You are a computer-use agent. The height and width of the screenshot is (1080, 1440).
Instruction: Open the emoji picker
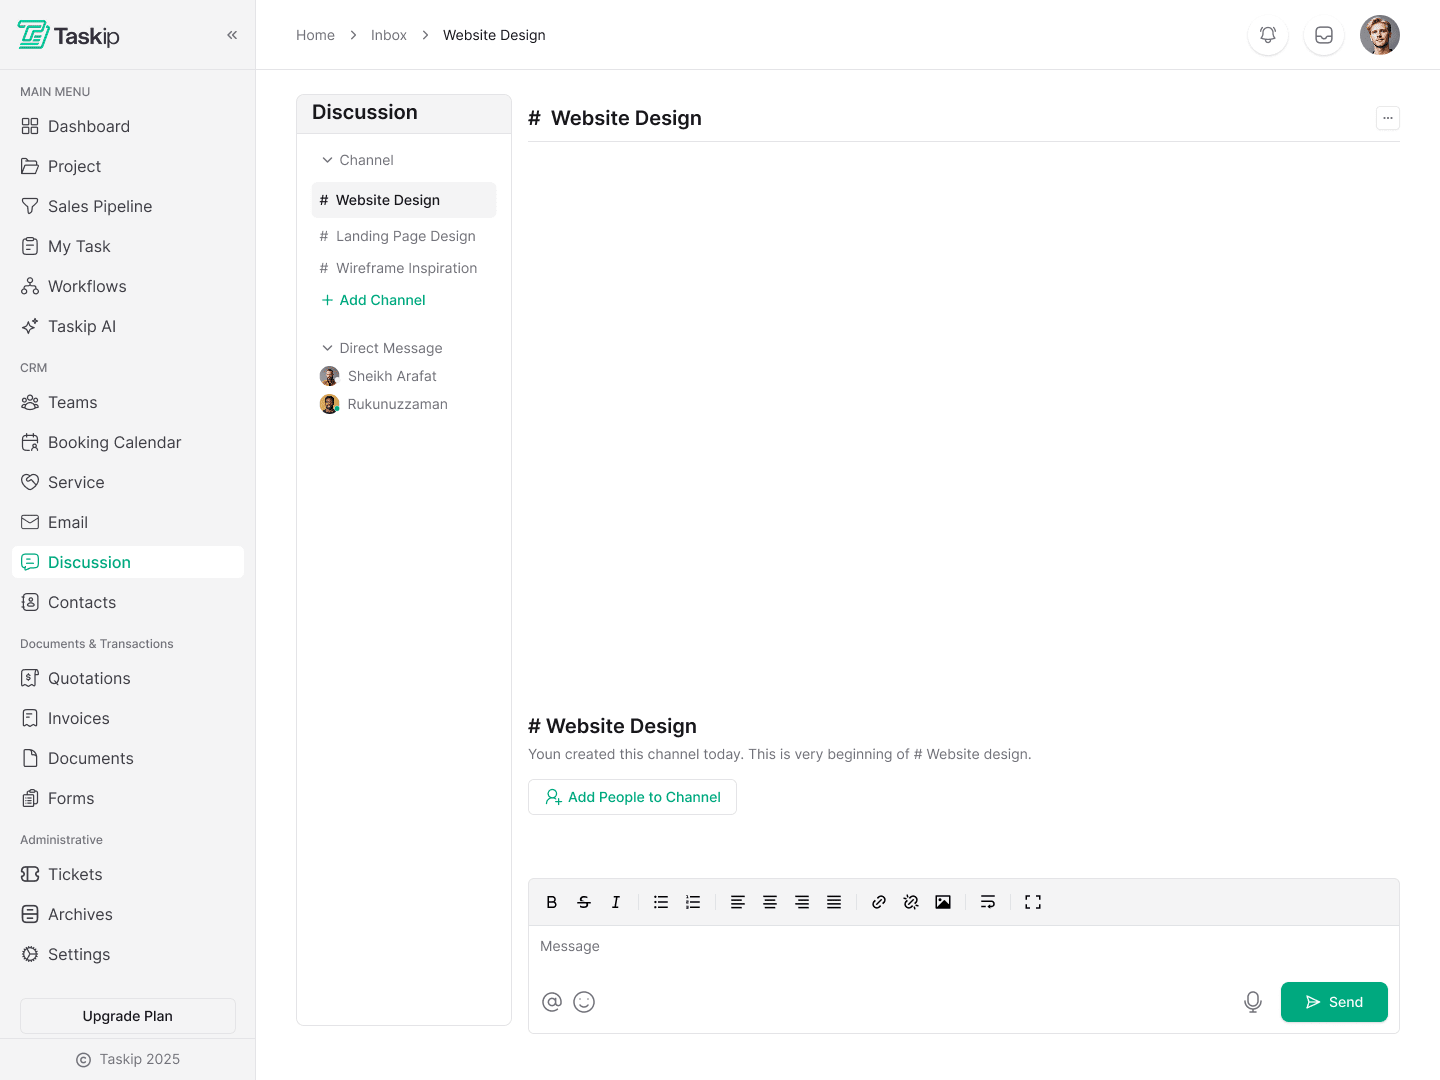tap(584, 1002)
